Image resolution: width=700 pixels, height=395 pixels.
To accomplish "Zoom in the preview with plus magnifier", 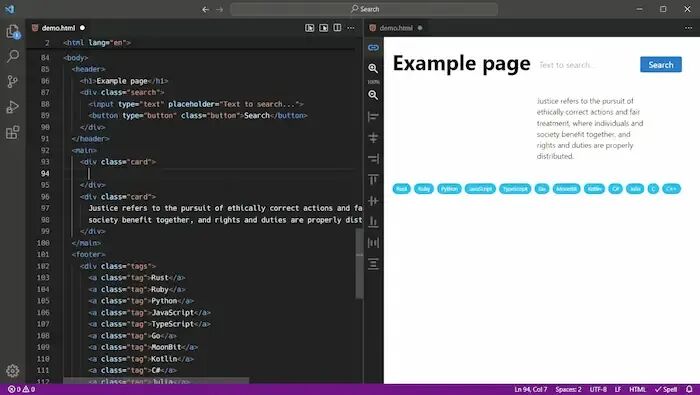I will point(373,68).
